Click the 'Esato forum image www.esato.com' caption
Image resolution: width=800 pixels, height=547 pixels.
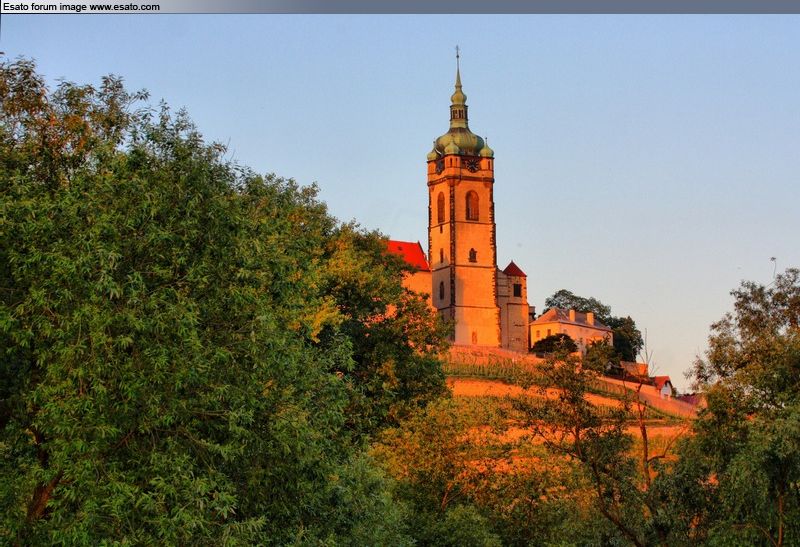tap(81, 7)
